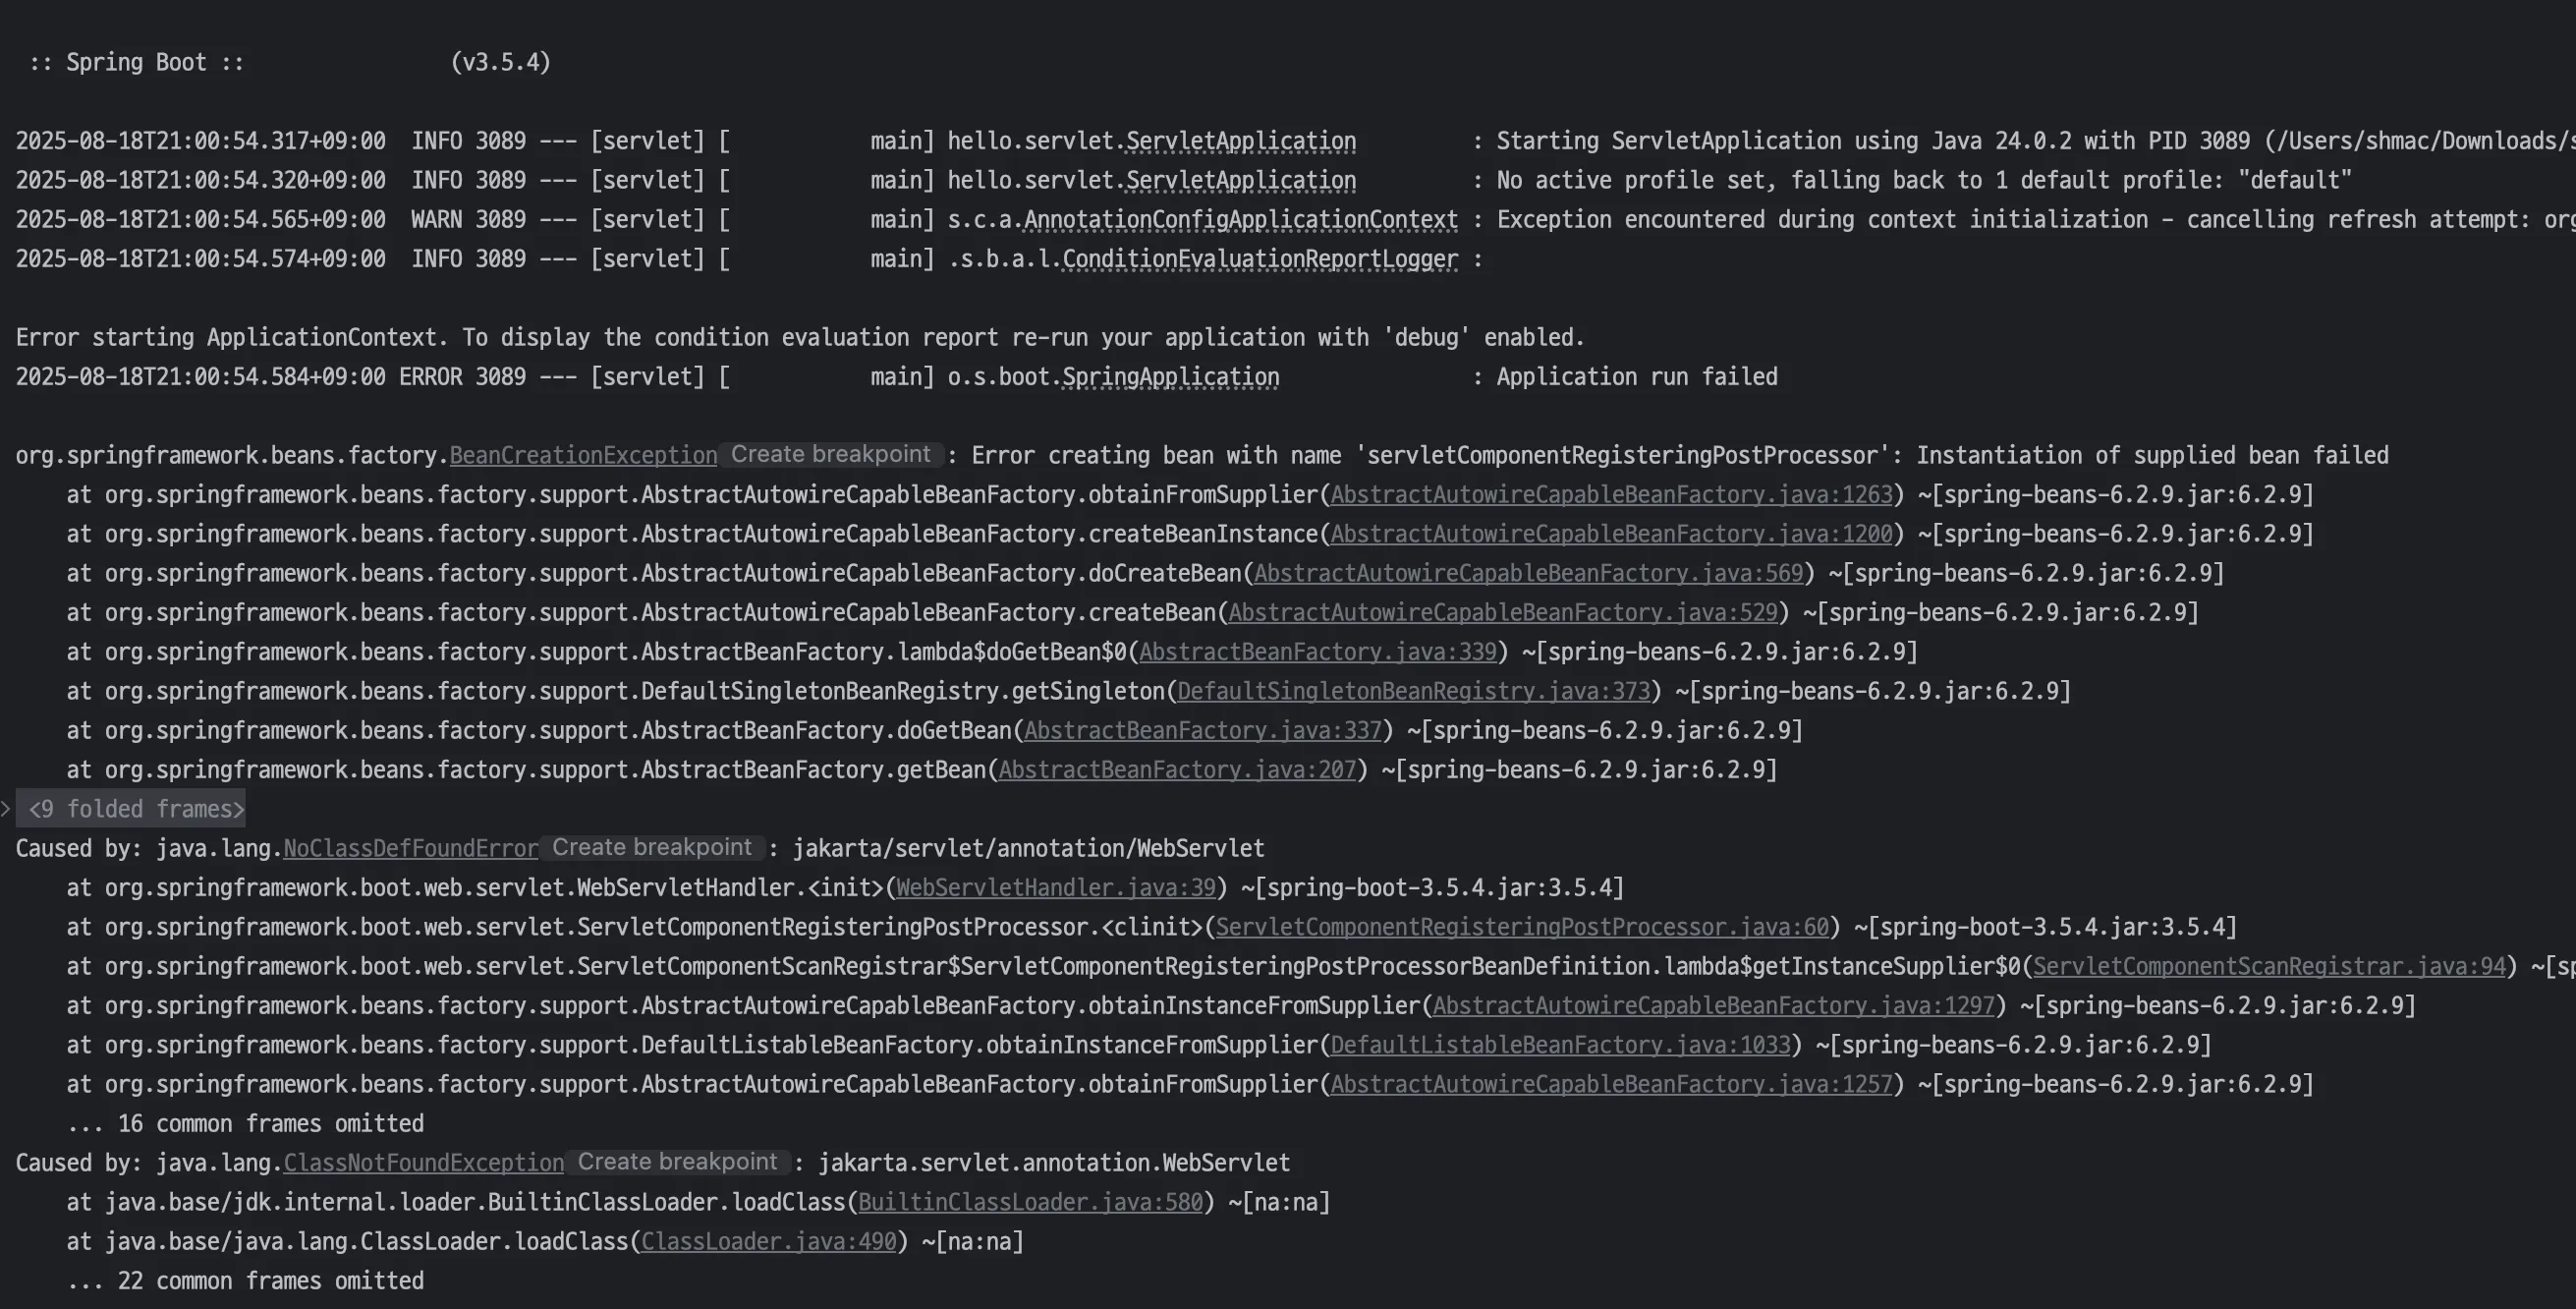2576x1309 pixels.
Task: Create breakpoint for NoClassDefFoundError
Action: click(x=652, y=848)
